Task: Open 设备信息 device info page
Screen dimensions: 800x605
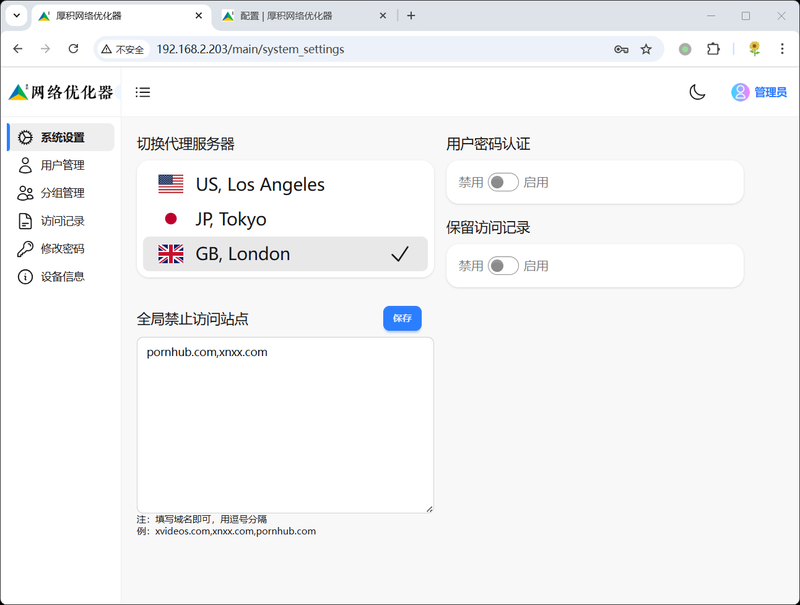Action: click(61, 276)
